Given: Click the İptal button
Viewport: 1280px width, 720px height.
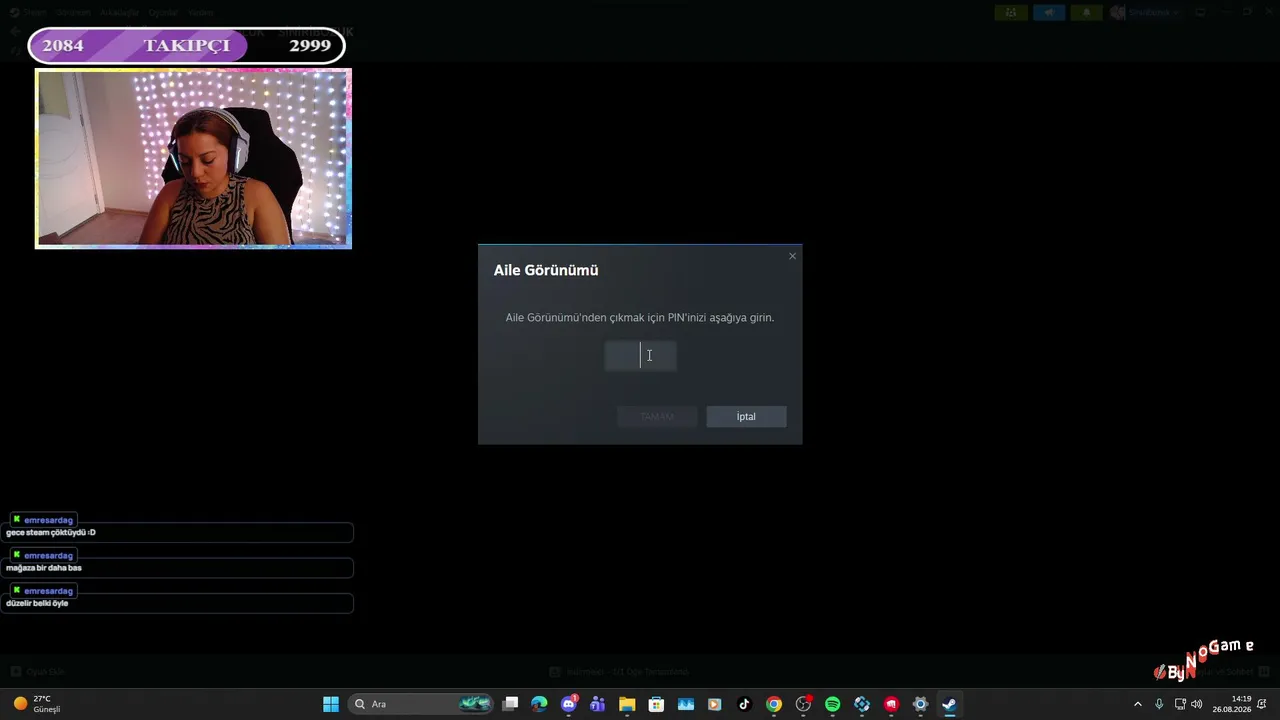Looking at the screenshot, I should tap(746, 416).
